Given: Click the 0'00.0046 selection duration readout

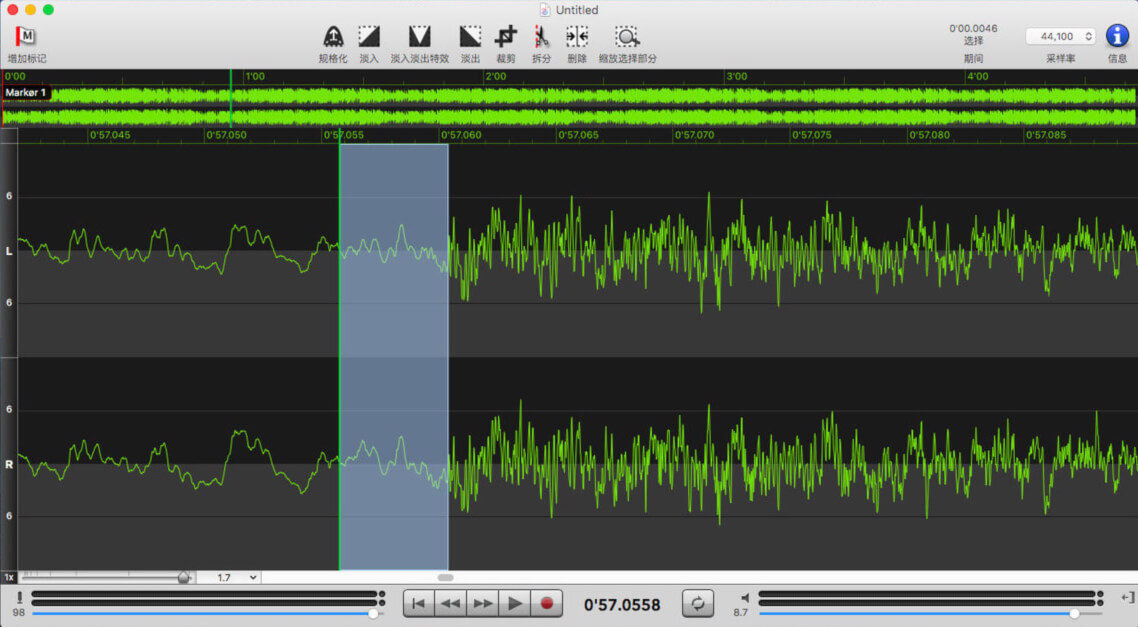Looking at the screenshot, I should click(x=973, y=28).
